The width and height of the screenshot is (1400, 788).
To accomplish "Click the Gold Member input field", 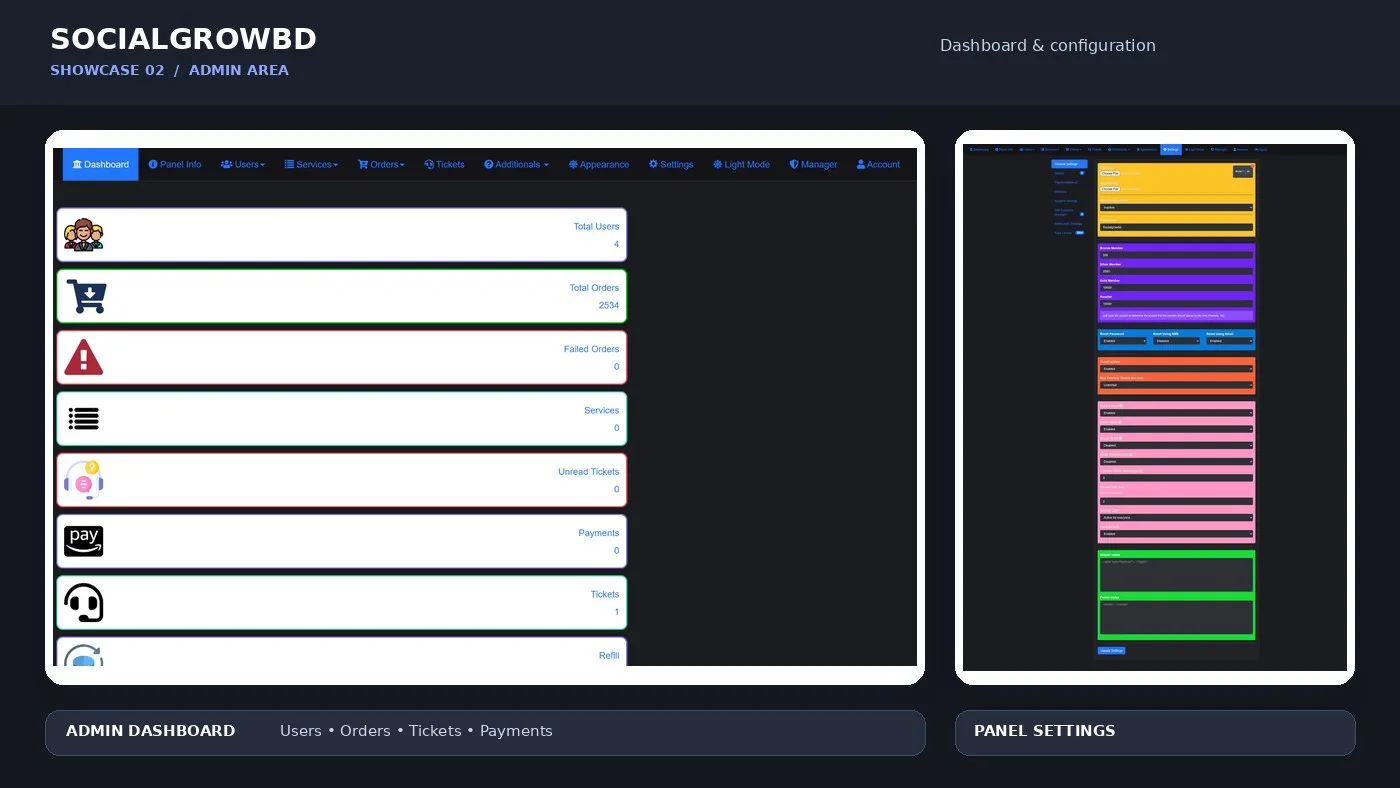I will (1176, 287).
